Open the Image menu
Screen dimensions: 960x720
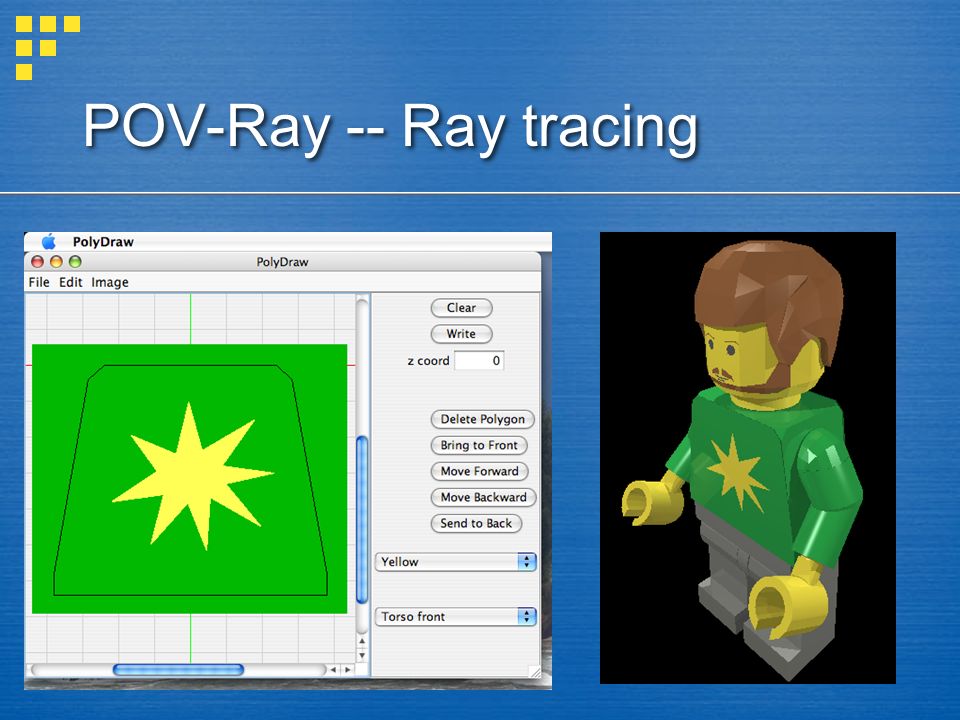tap(110, 282)
